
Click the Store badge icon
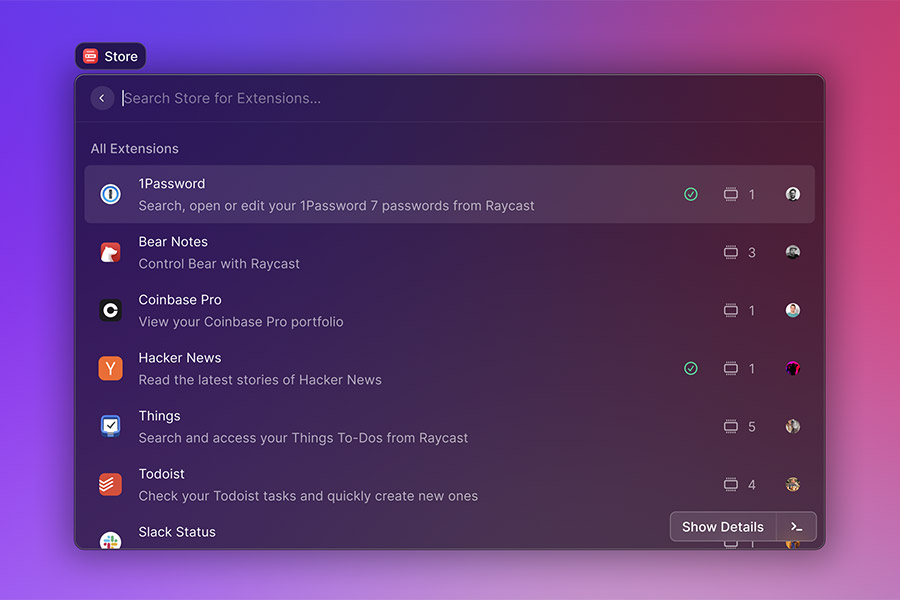coord(90,56)
